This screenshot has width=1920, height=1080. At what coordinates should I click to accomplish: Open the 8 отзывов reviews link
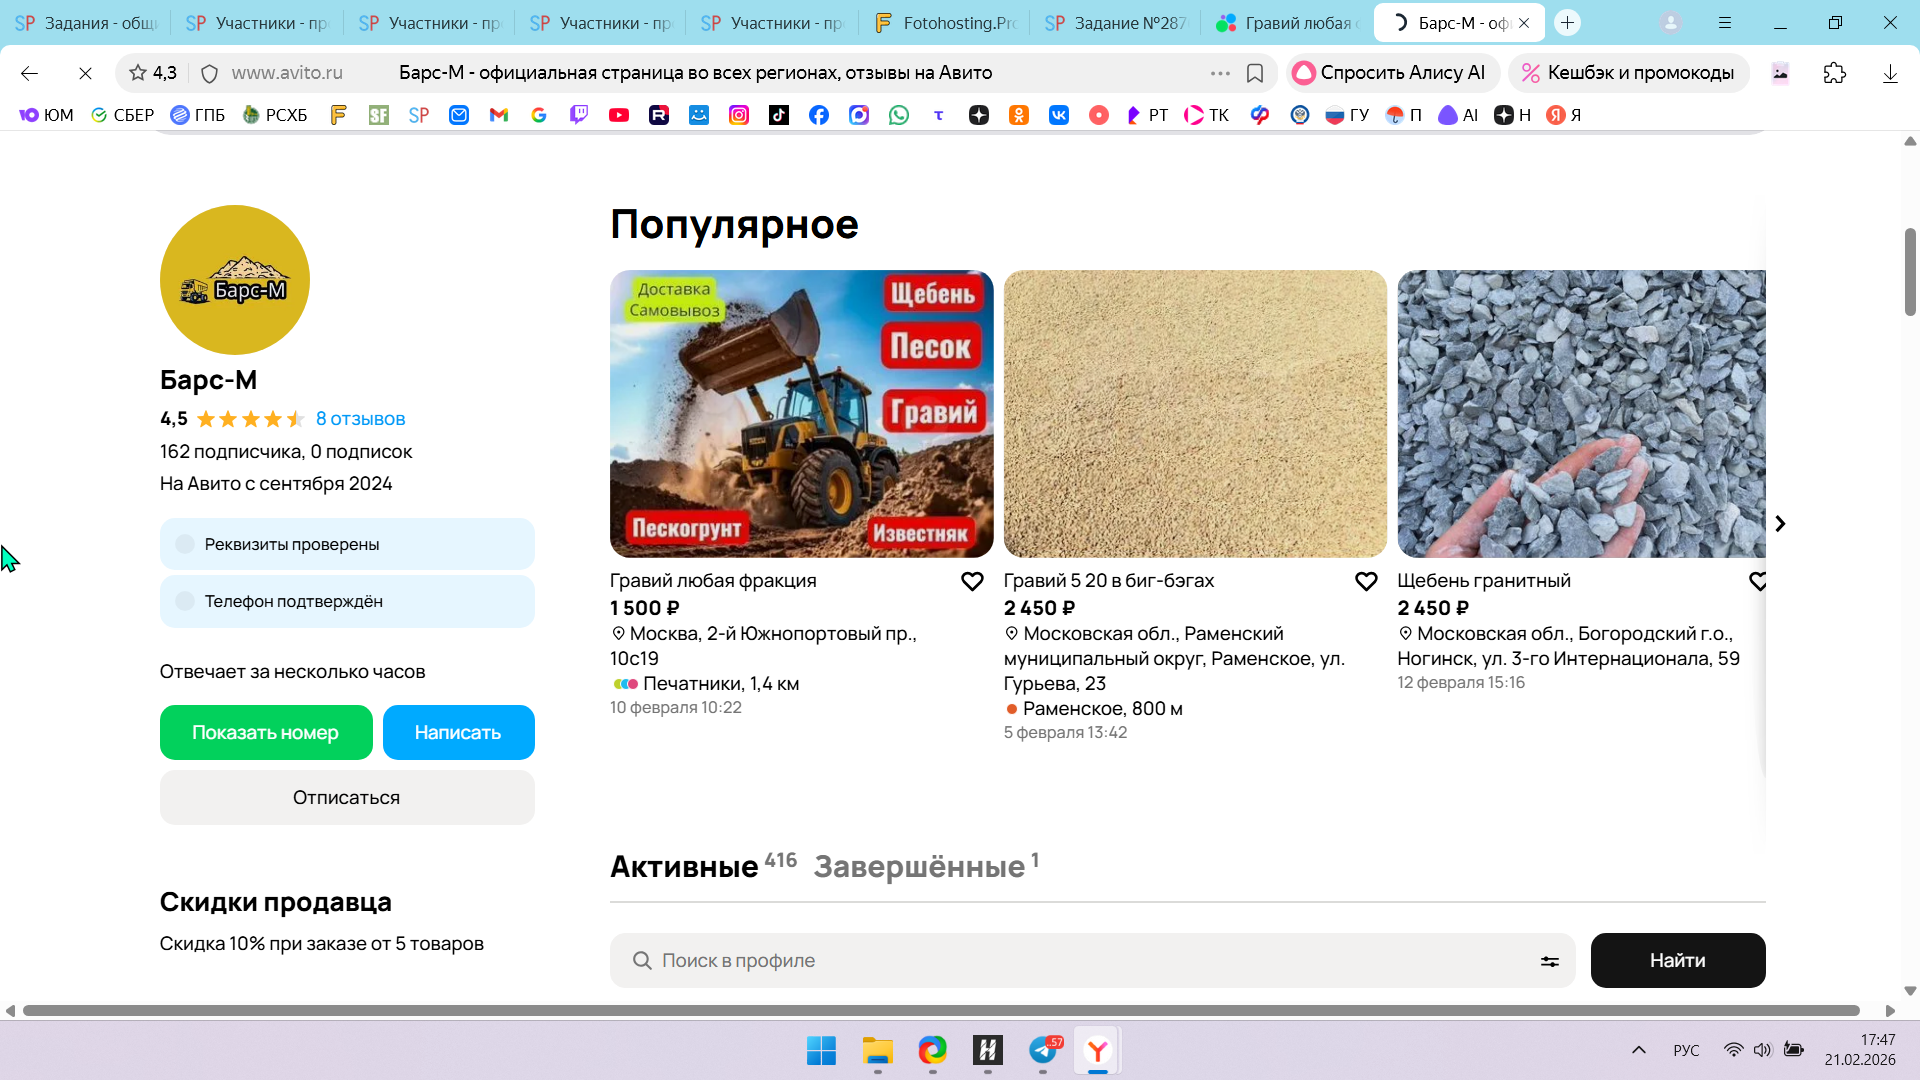click(360, 419)
